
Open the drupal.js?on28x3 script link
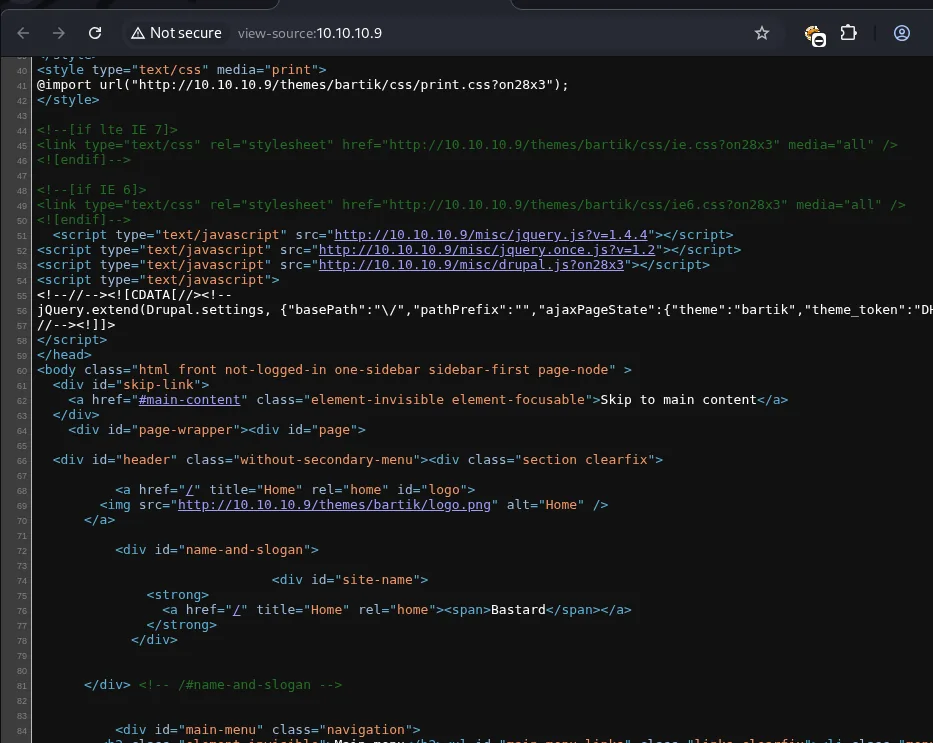(471, 265)
